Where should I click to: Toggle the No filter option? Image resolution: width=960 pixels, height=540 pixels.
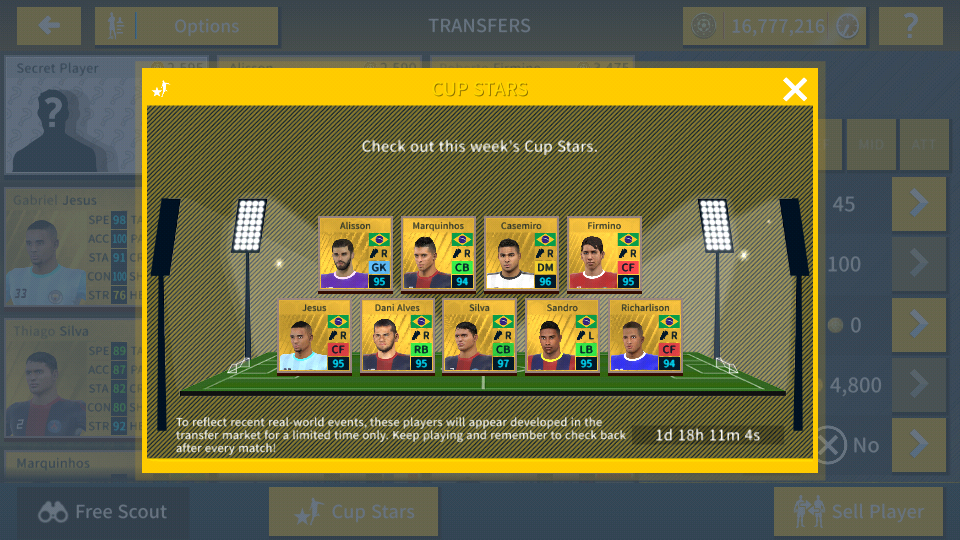point(848,445)
